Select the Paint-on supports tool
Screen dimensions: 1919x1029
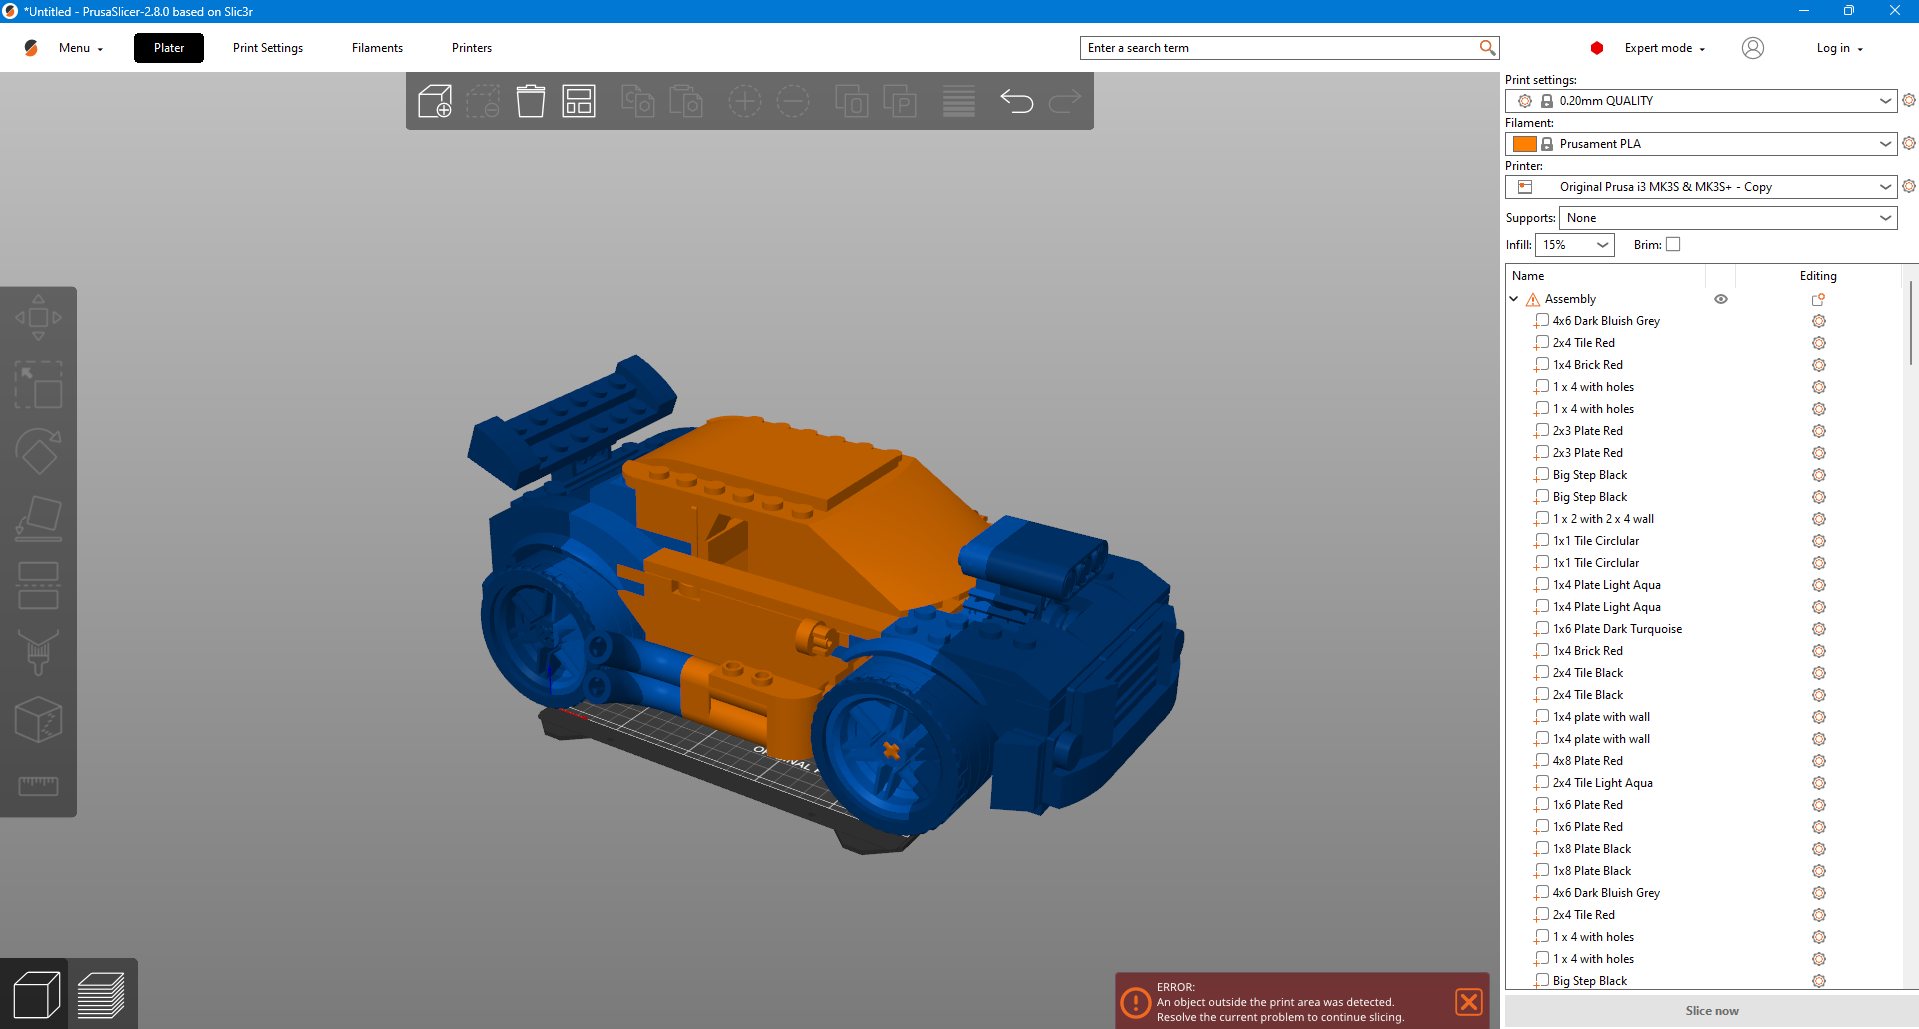coord(38,653)
